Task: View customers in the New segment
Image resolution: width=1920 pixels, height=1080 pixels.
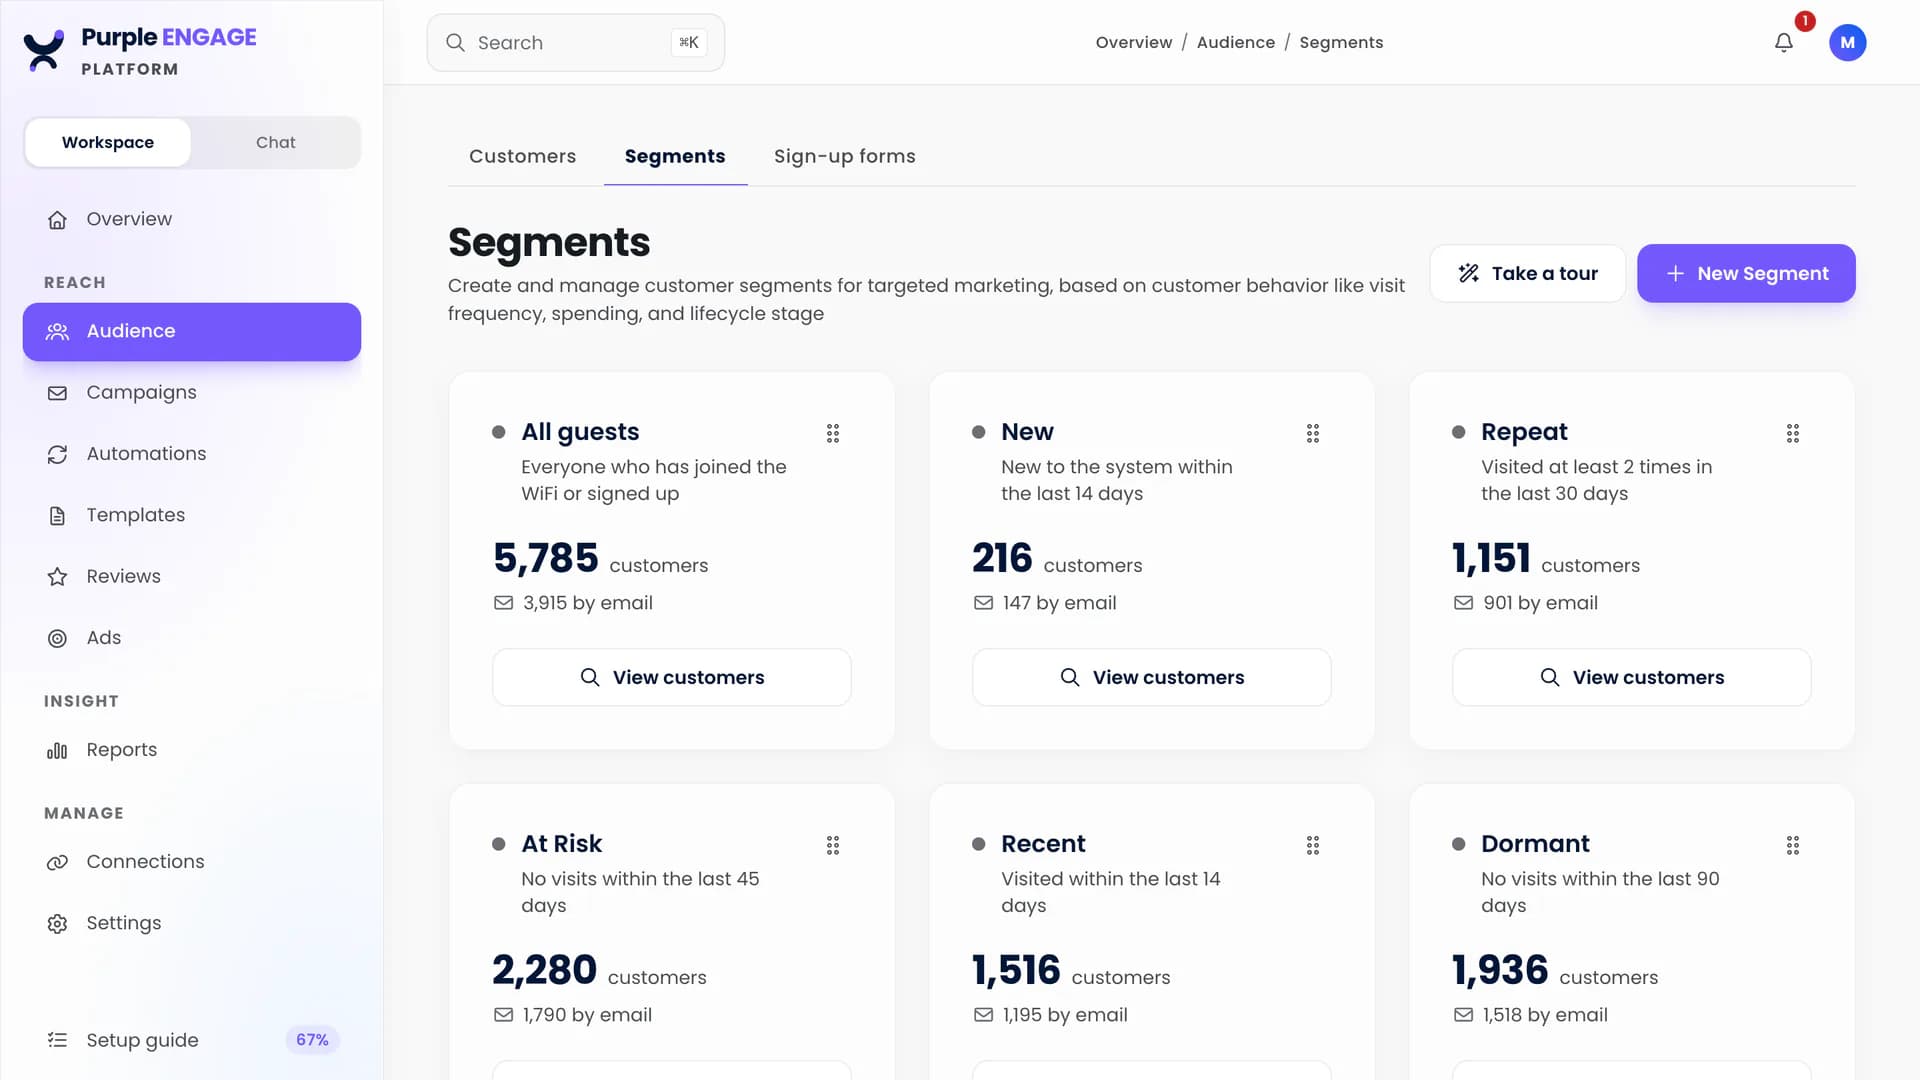Action: click(x=1152, y=677)
